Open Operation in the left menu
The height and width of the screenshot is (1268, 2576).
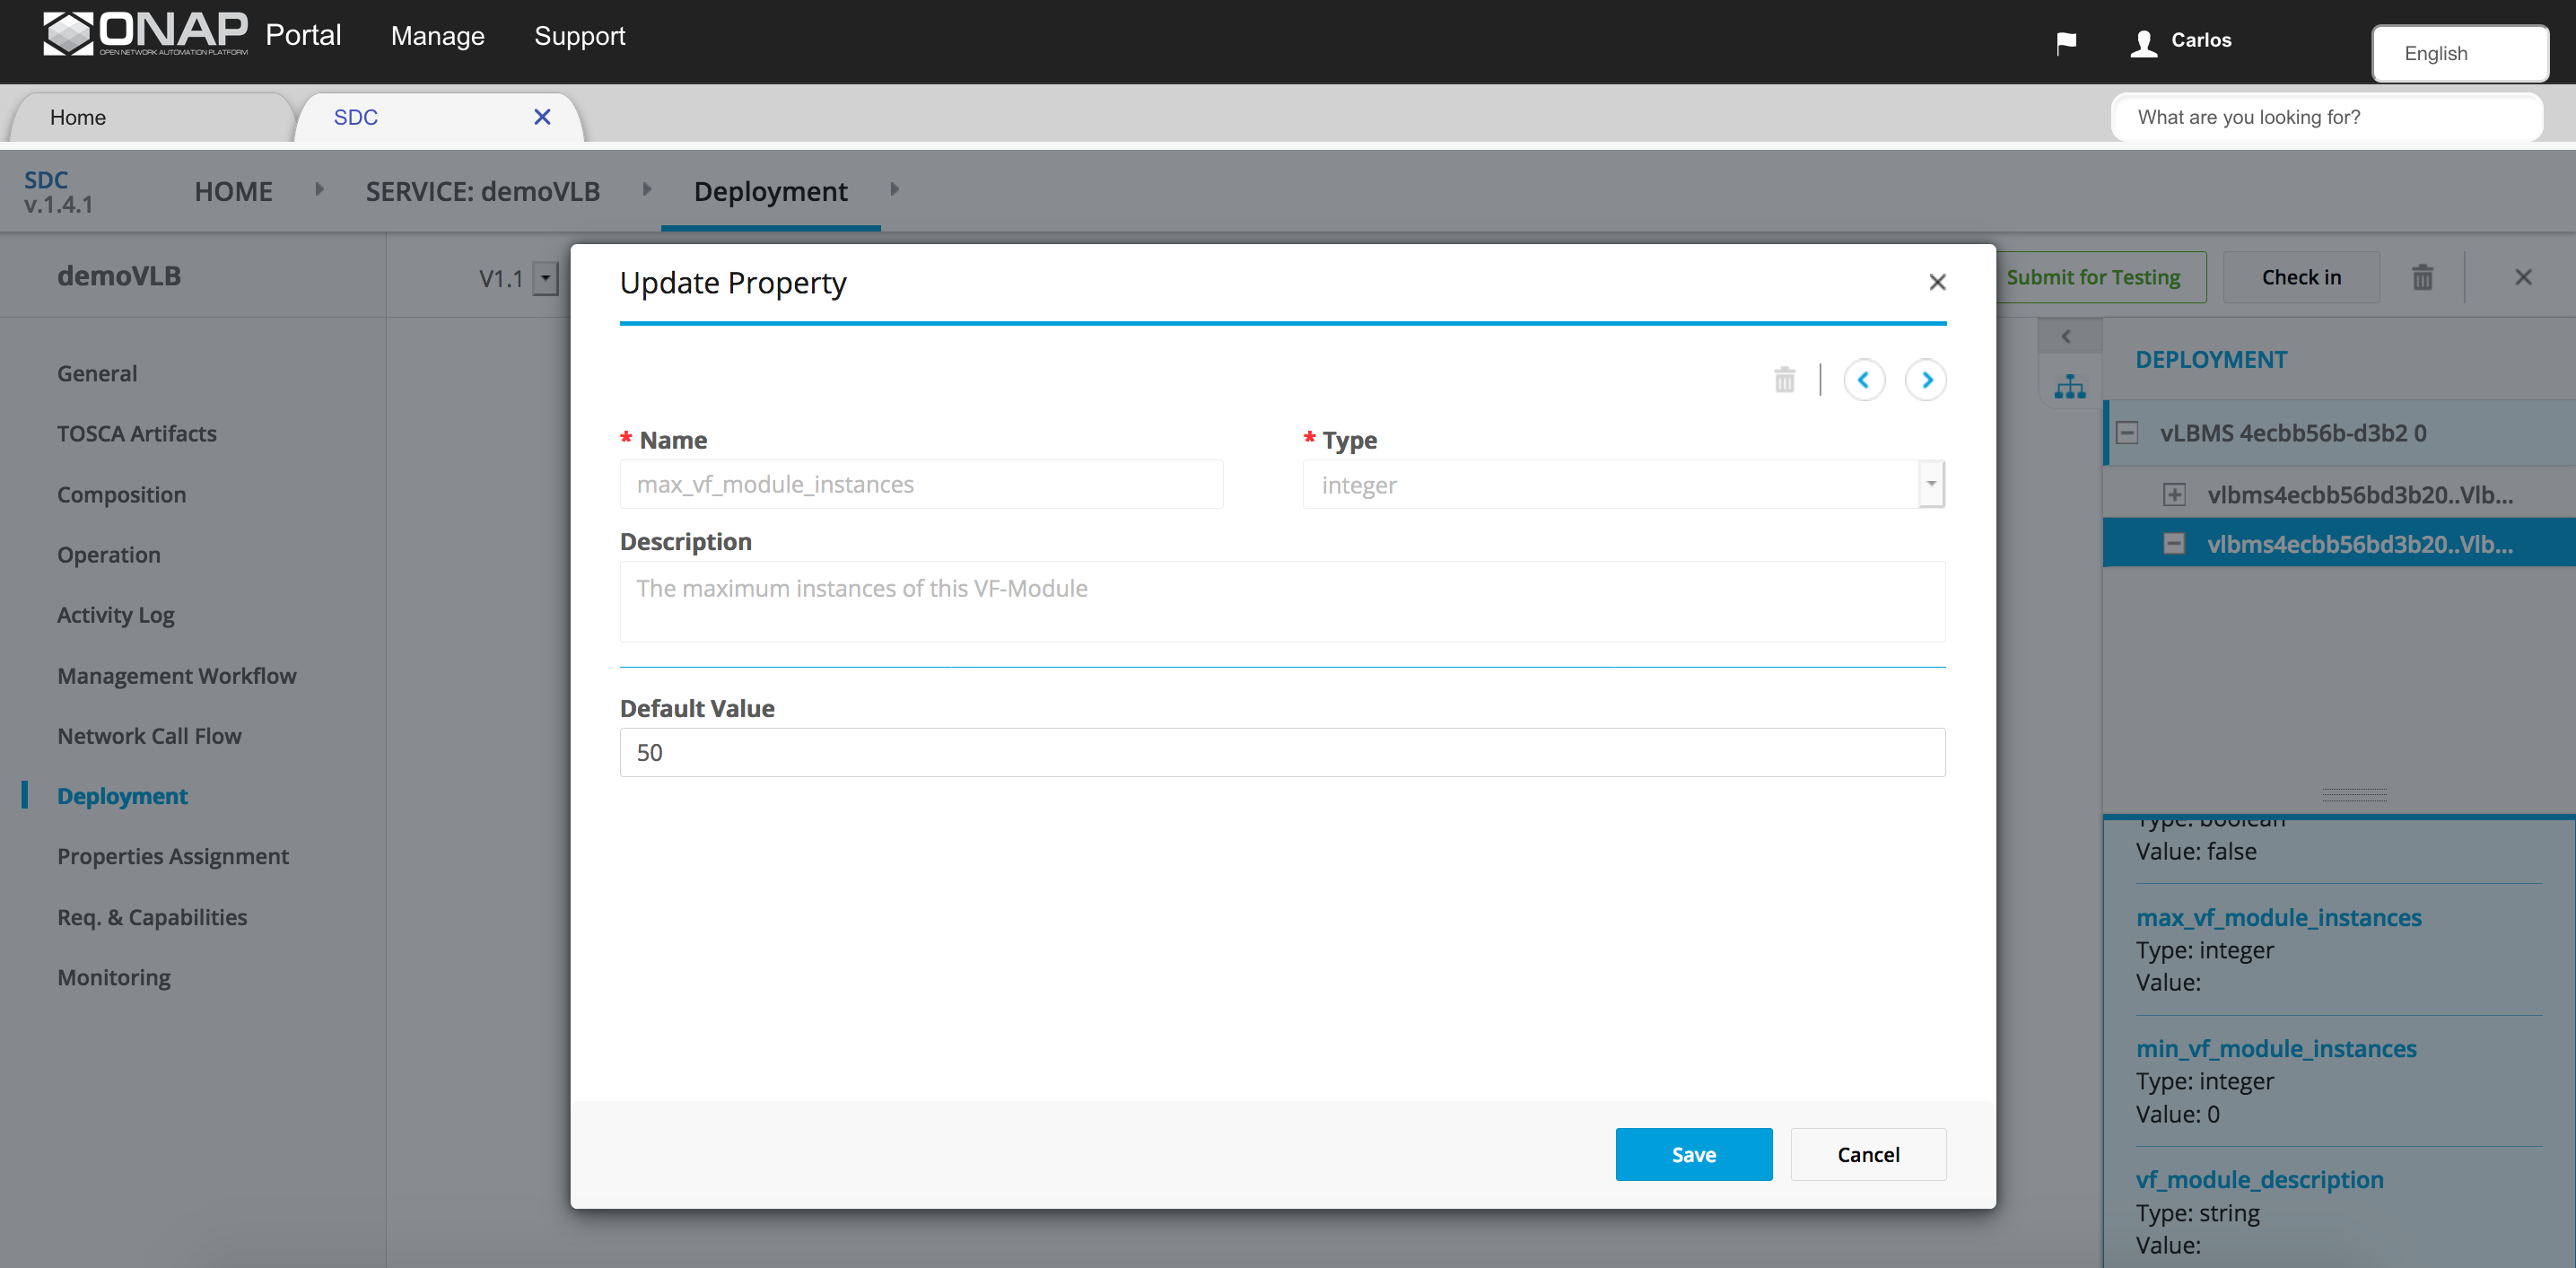tap(108, 554)
